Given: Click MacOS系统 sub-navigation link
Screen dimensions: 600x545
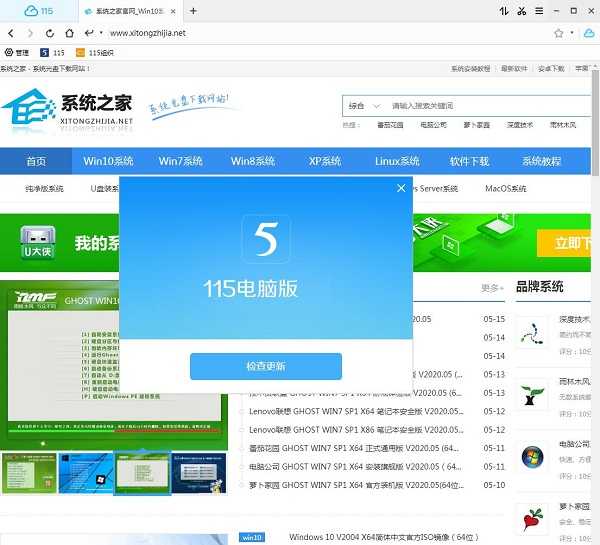Looking at the screenshot, I should coord(505,189).
